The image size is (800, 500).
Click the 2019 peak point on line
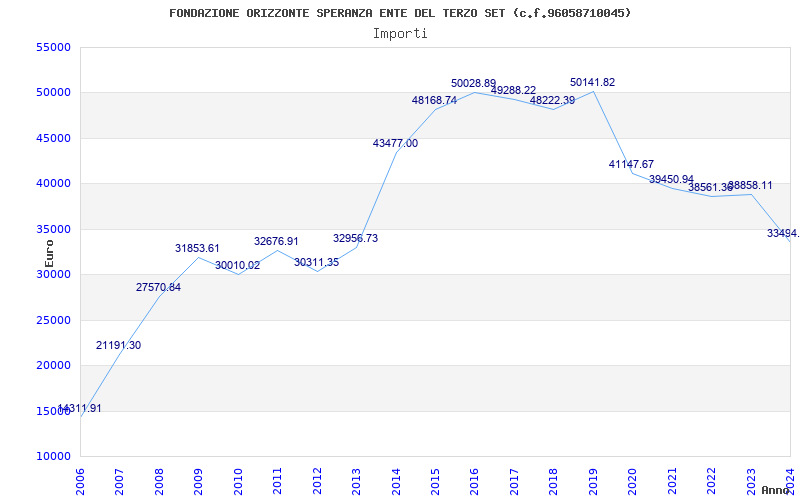tap(593, 91)
